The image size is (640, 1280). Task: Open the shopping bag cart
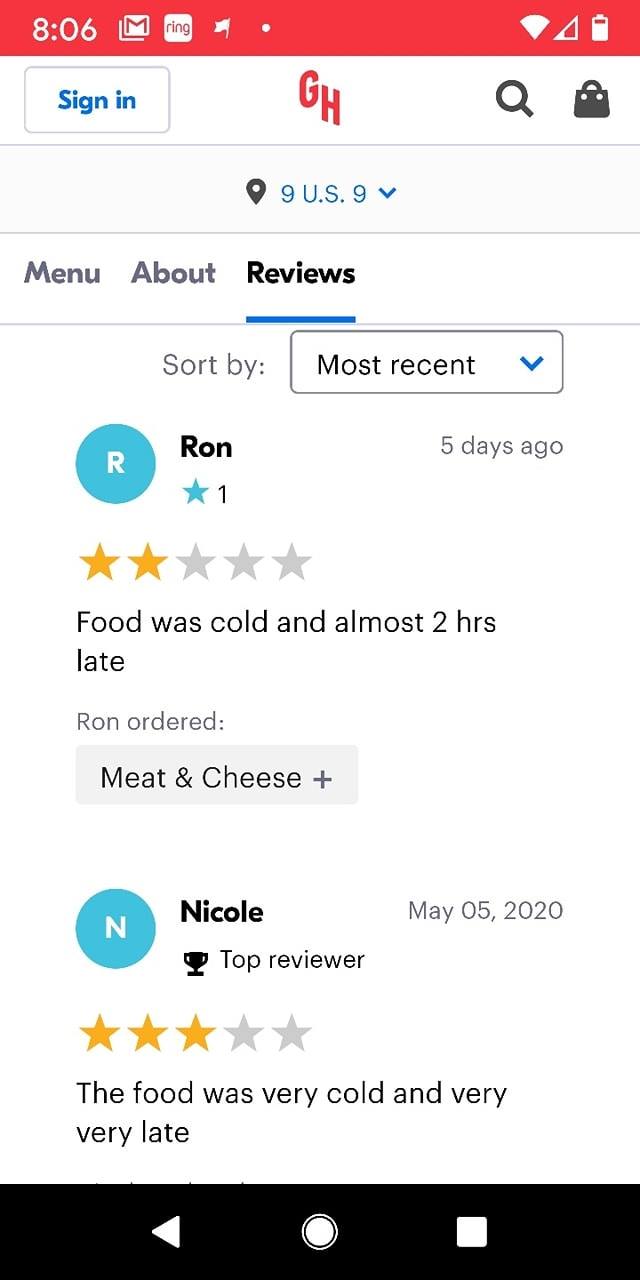click(x=591, y=99)
